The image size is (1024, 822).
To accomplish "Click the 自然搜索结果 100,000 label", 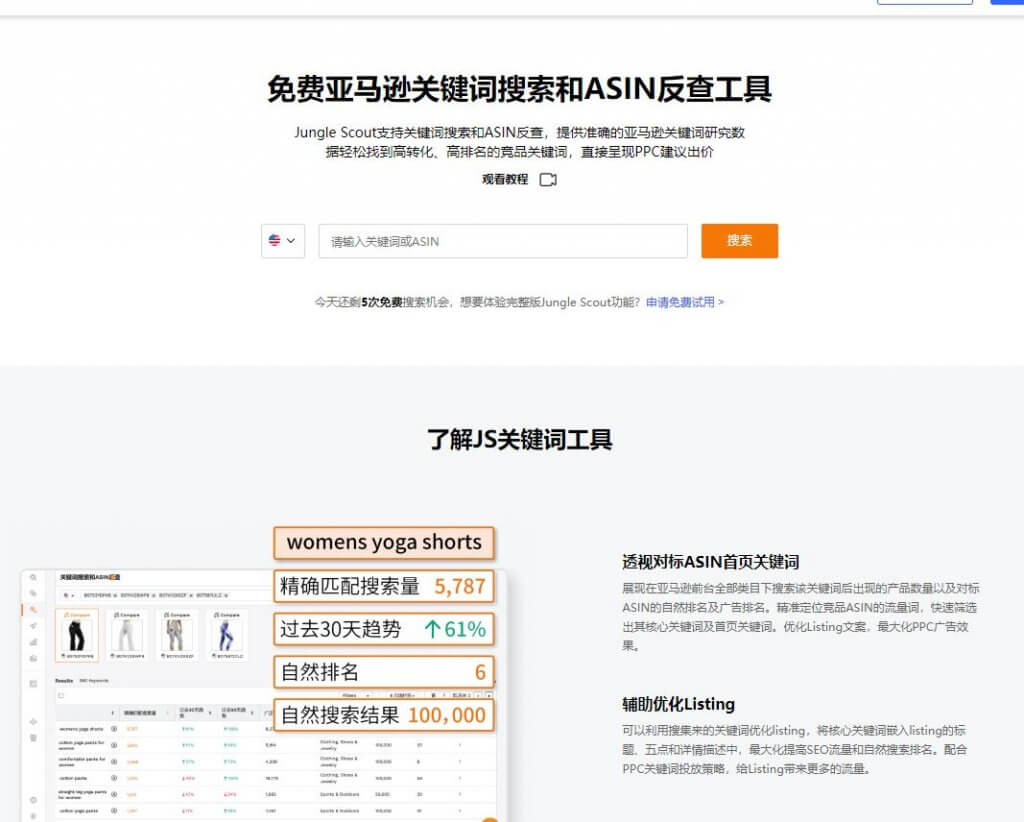I will [x=384, y=715].
